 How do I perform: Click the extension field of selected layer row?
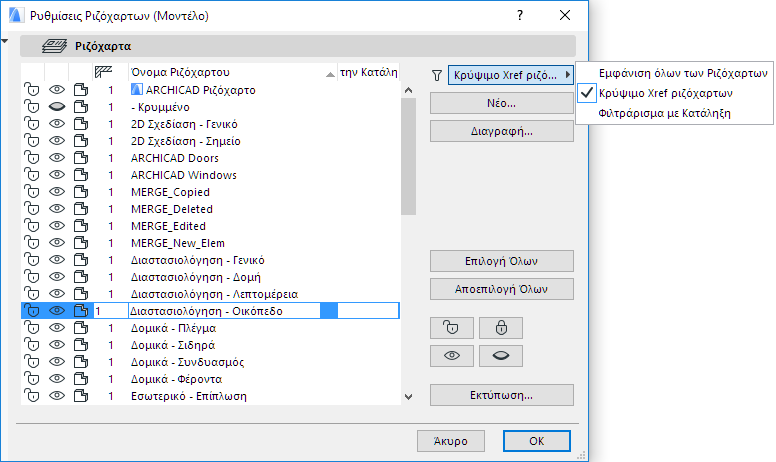click(368, 311)
